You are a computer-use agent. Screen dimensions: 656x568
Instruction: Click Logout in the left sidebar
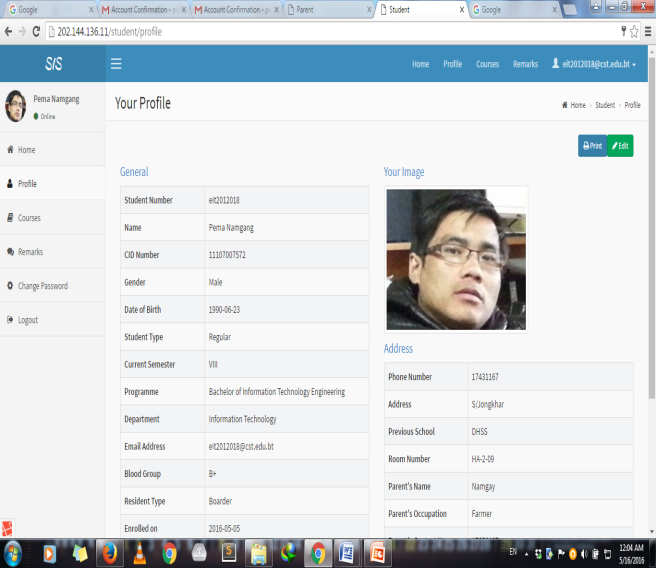point(28,320)
